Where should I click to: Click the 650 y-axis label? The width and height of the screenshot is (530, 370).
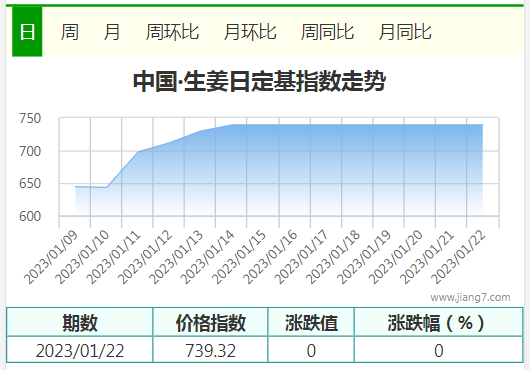30,183
